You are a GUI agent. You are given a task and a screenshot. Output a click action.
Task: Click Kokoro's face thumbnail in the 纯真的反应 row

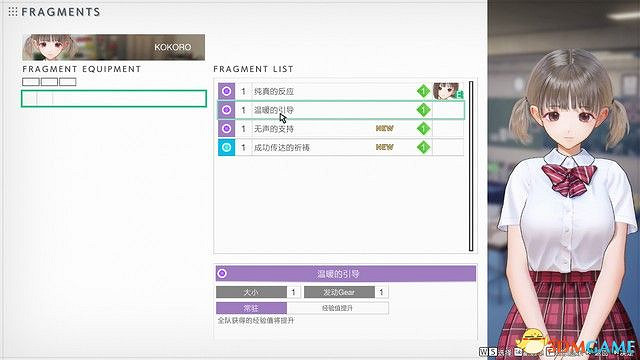pos(448,91)
